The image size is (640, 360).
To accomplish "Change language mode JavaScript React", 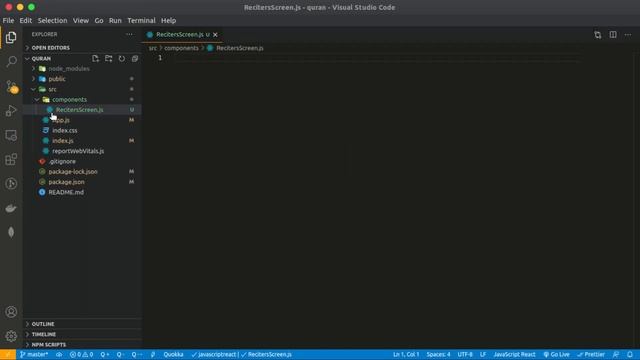I will [x=514, y=354].
